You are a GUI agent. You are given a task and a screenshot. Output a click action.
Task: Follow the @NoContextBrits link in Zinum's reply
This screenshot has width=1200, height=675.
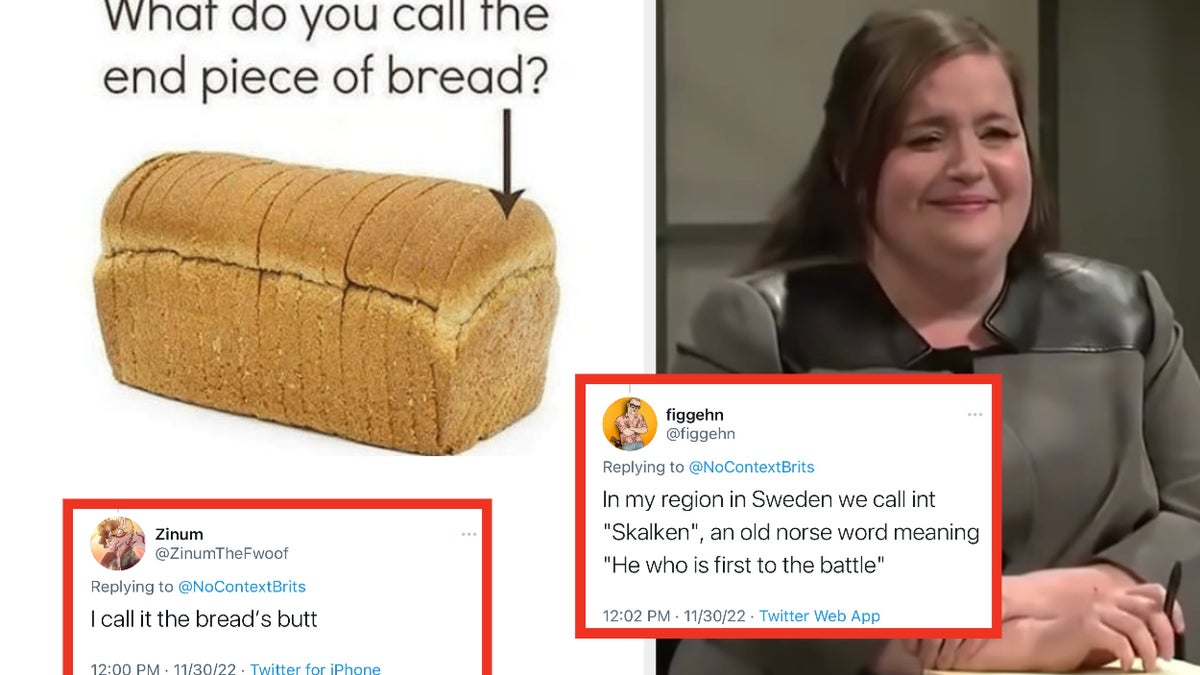(241, 587)
